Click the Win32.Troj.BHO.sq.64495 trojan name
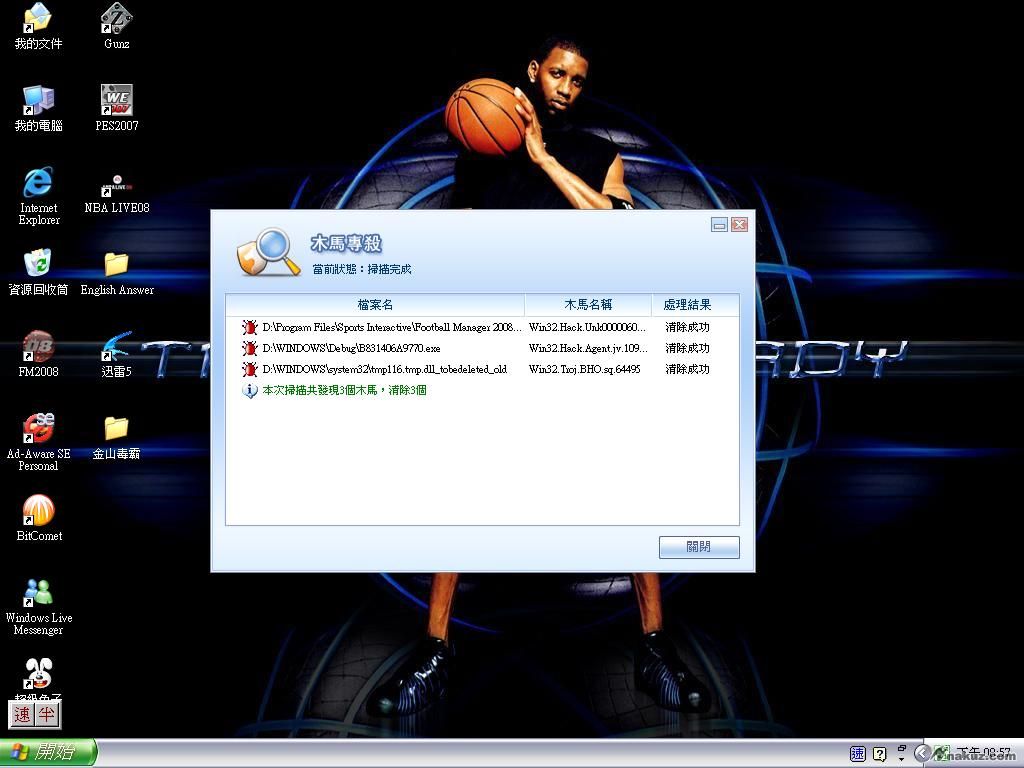This screenshot has height=768, width=1024. tap(584, 369)
